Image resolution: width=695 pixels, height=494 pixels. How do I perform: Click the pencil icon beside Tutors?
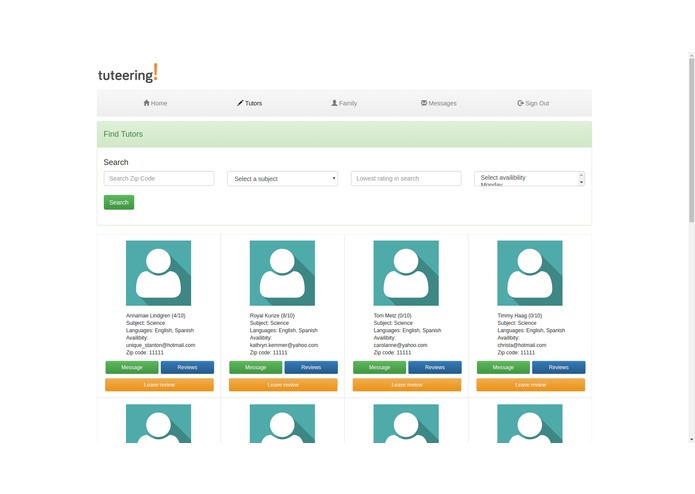pyautogui.click(x=240, y=103)
